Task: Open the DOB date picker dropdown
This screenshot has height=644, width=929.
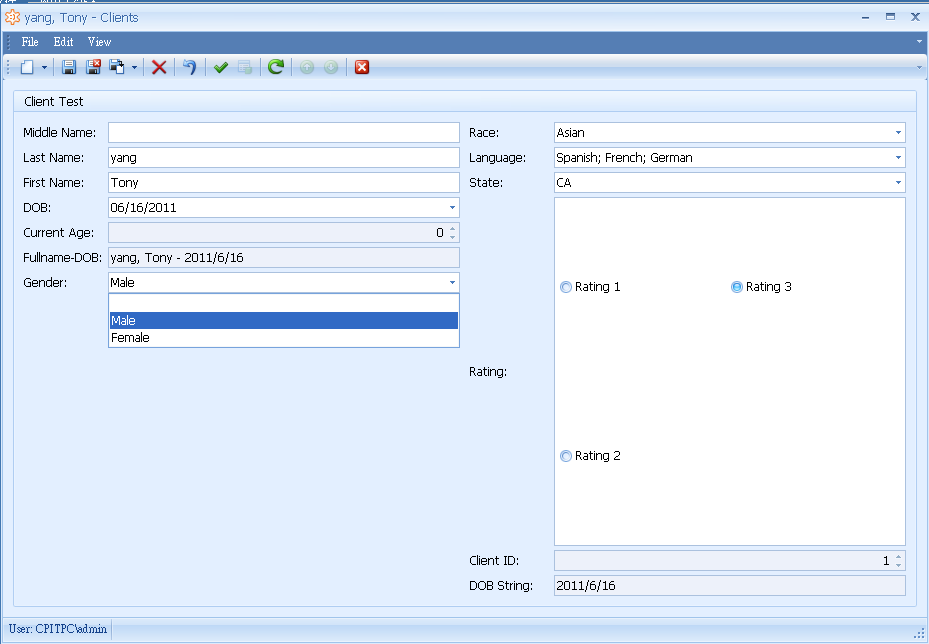Action: click(x=452, y=208)
